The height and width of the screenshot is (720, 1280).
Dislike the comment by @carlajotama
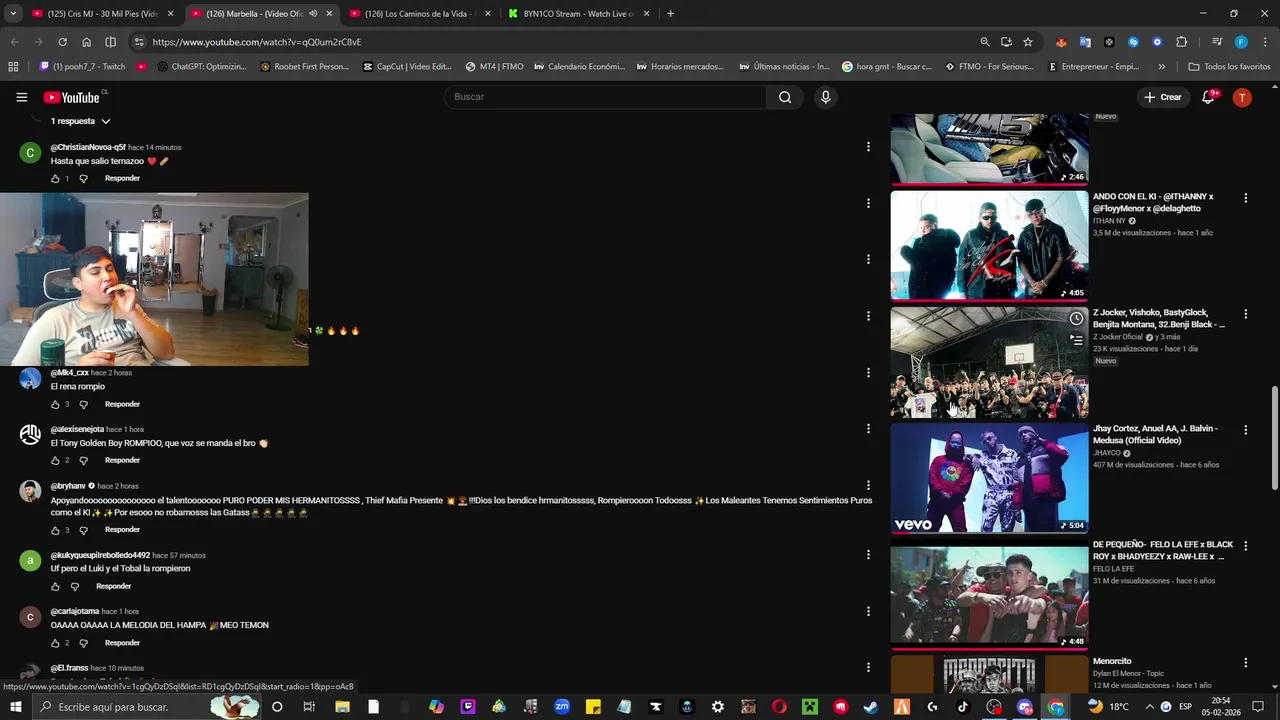[x=83, y=643]
